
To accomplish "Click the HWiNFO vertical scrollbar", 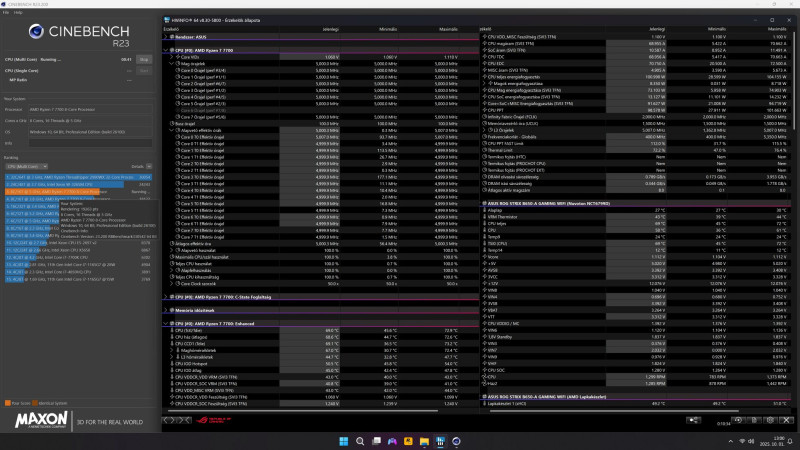I will click(x=794, y=82).
